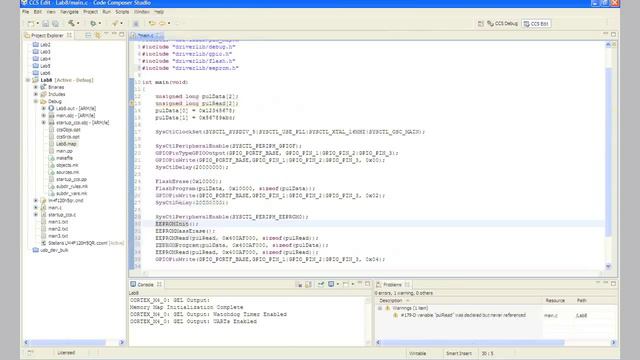The image size is (640, 360).
Task: Open the File menu
Action: (25, 12)
